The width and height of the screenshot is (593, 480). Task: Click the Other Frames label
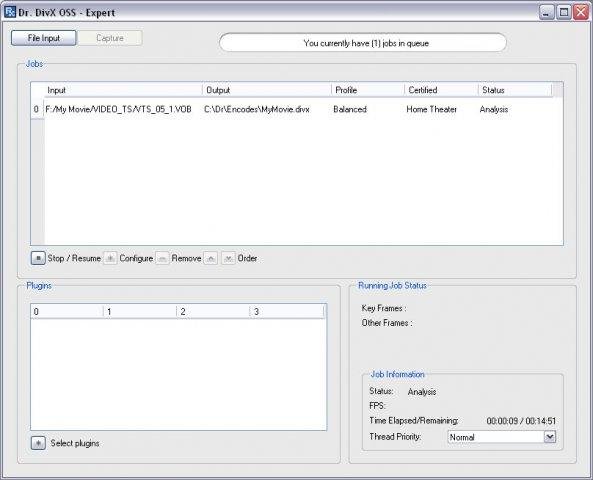coord(387,323)
